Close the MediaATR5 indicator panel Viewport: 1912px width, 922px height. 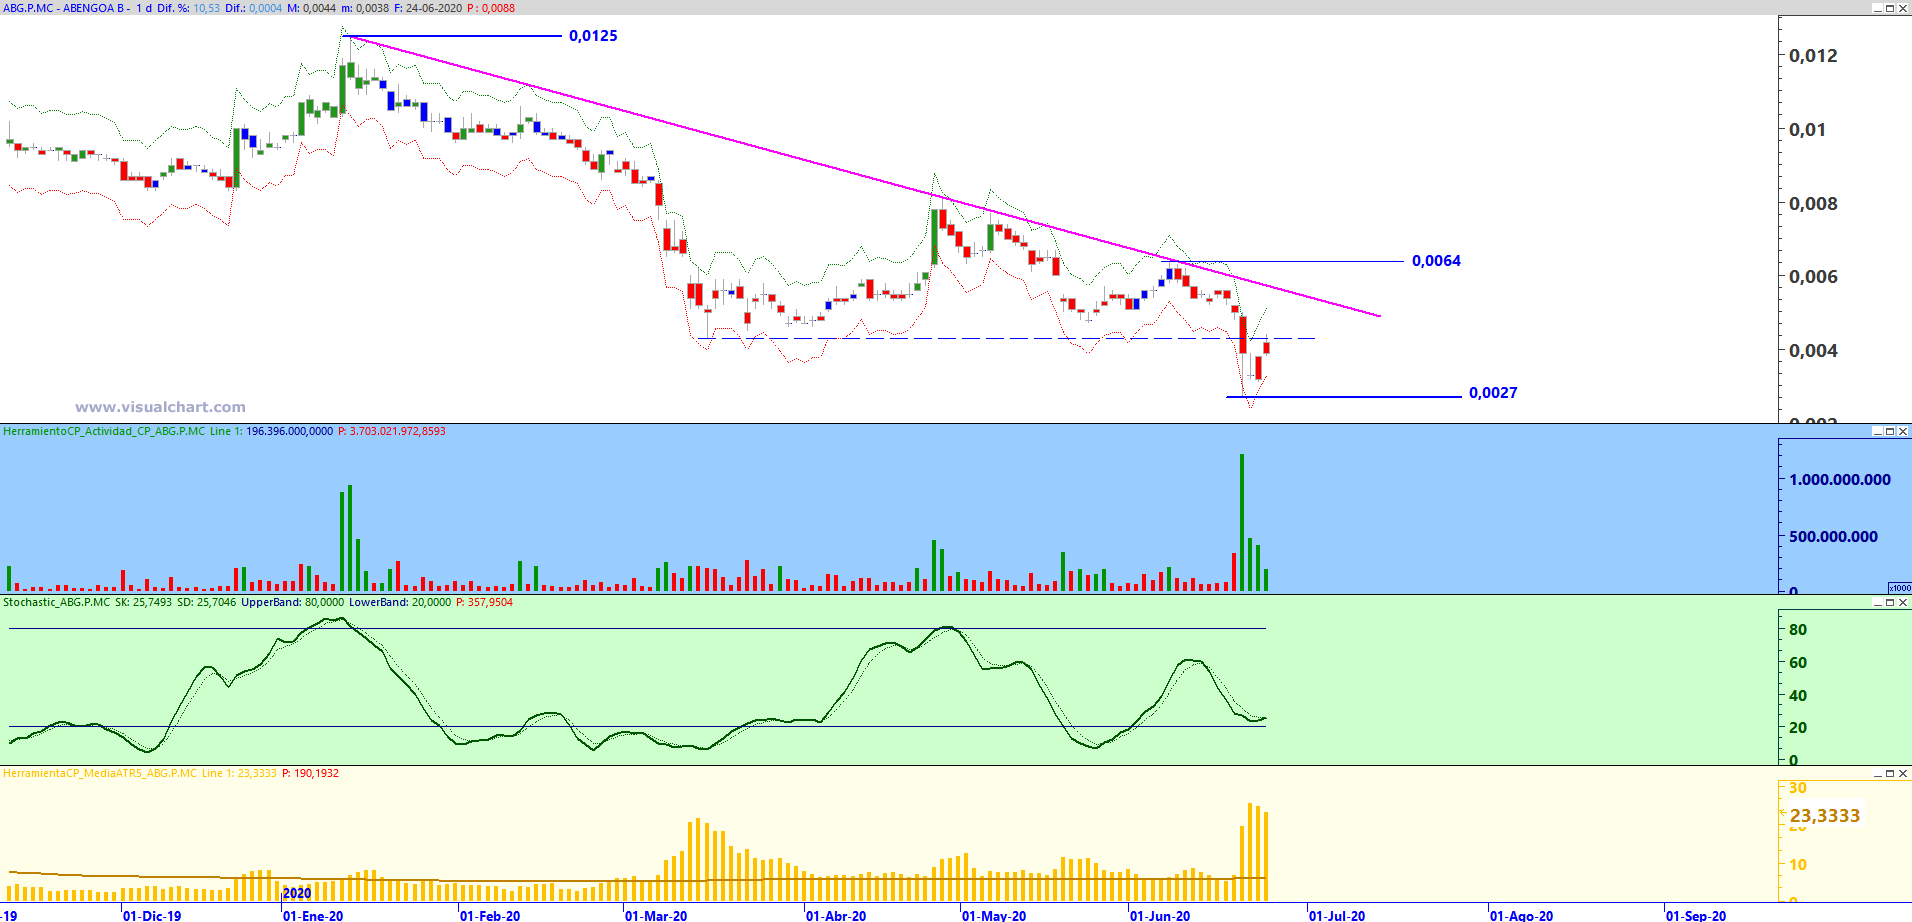tap(1903, 774)
